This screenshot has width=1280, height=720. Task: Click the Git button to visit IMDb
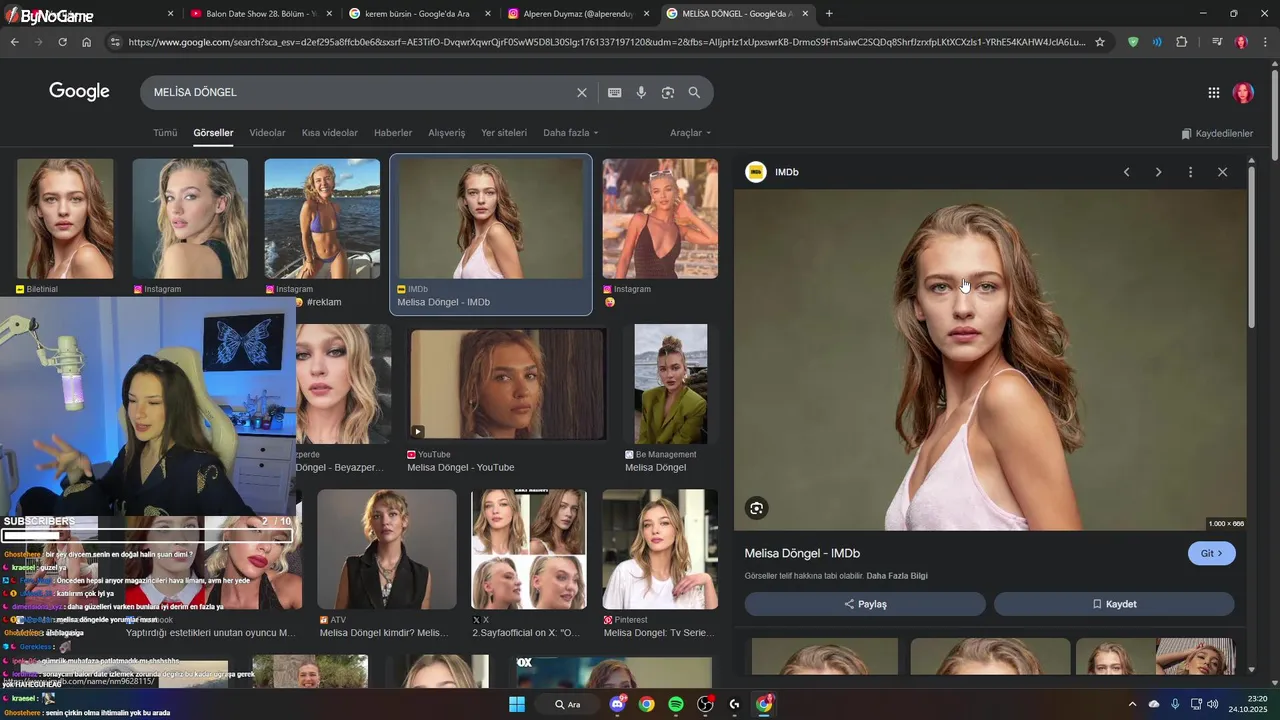[x=1212, y=553]
